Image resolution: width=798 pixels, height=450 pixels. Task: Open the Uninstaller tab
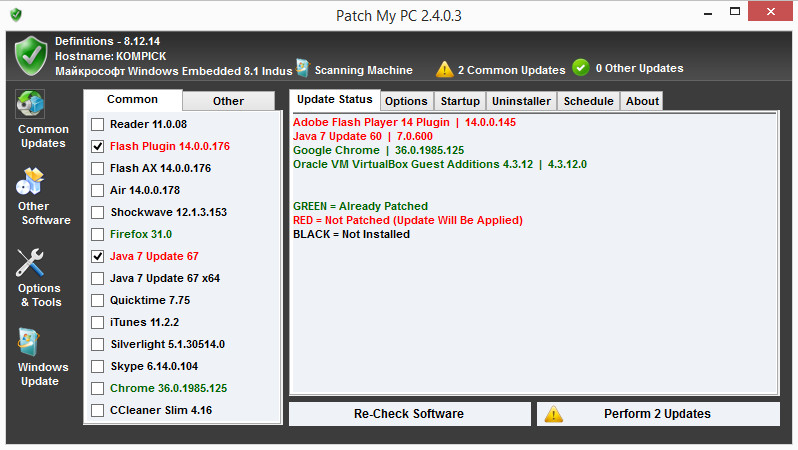[521, 101]
